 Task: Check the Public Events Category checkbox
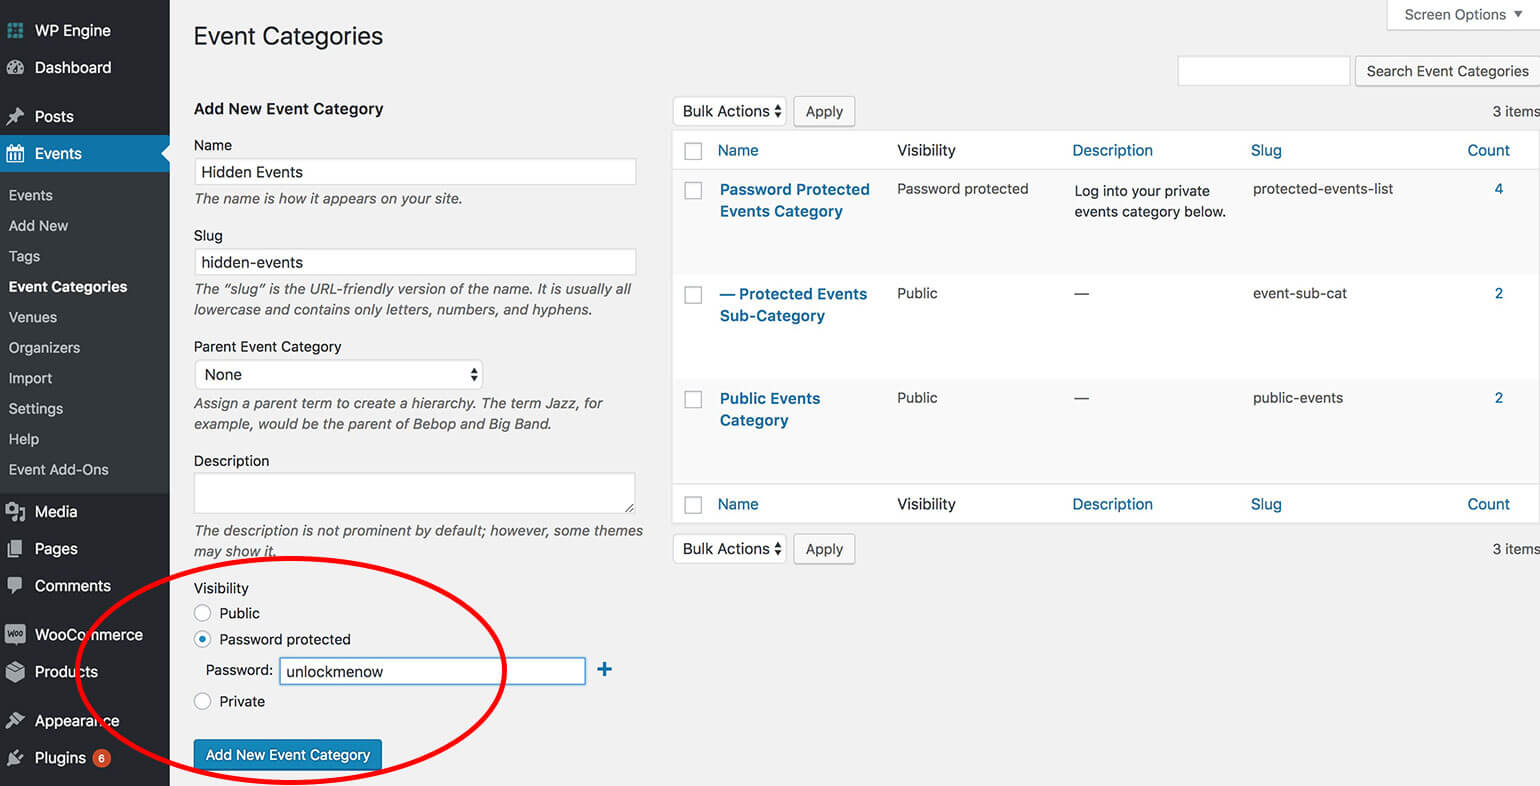click(x=693, y=399)
